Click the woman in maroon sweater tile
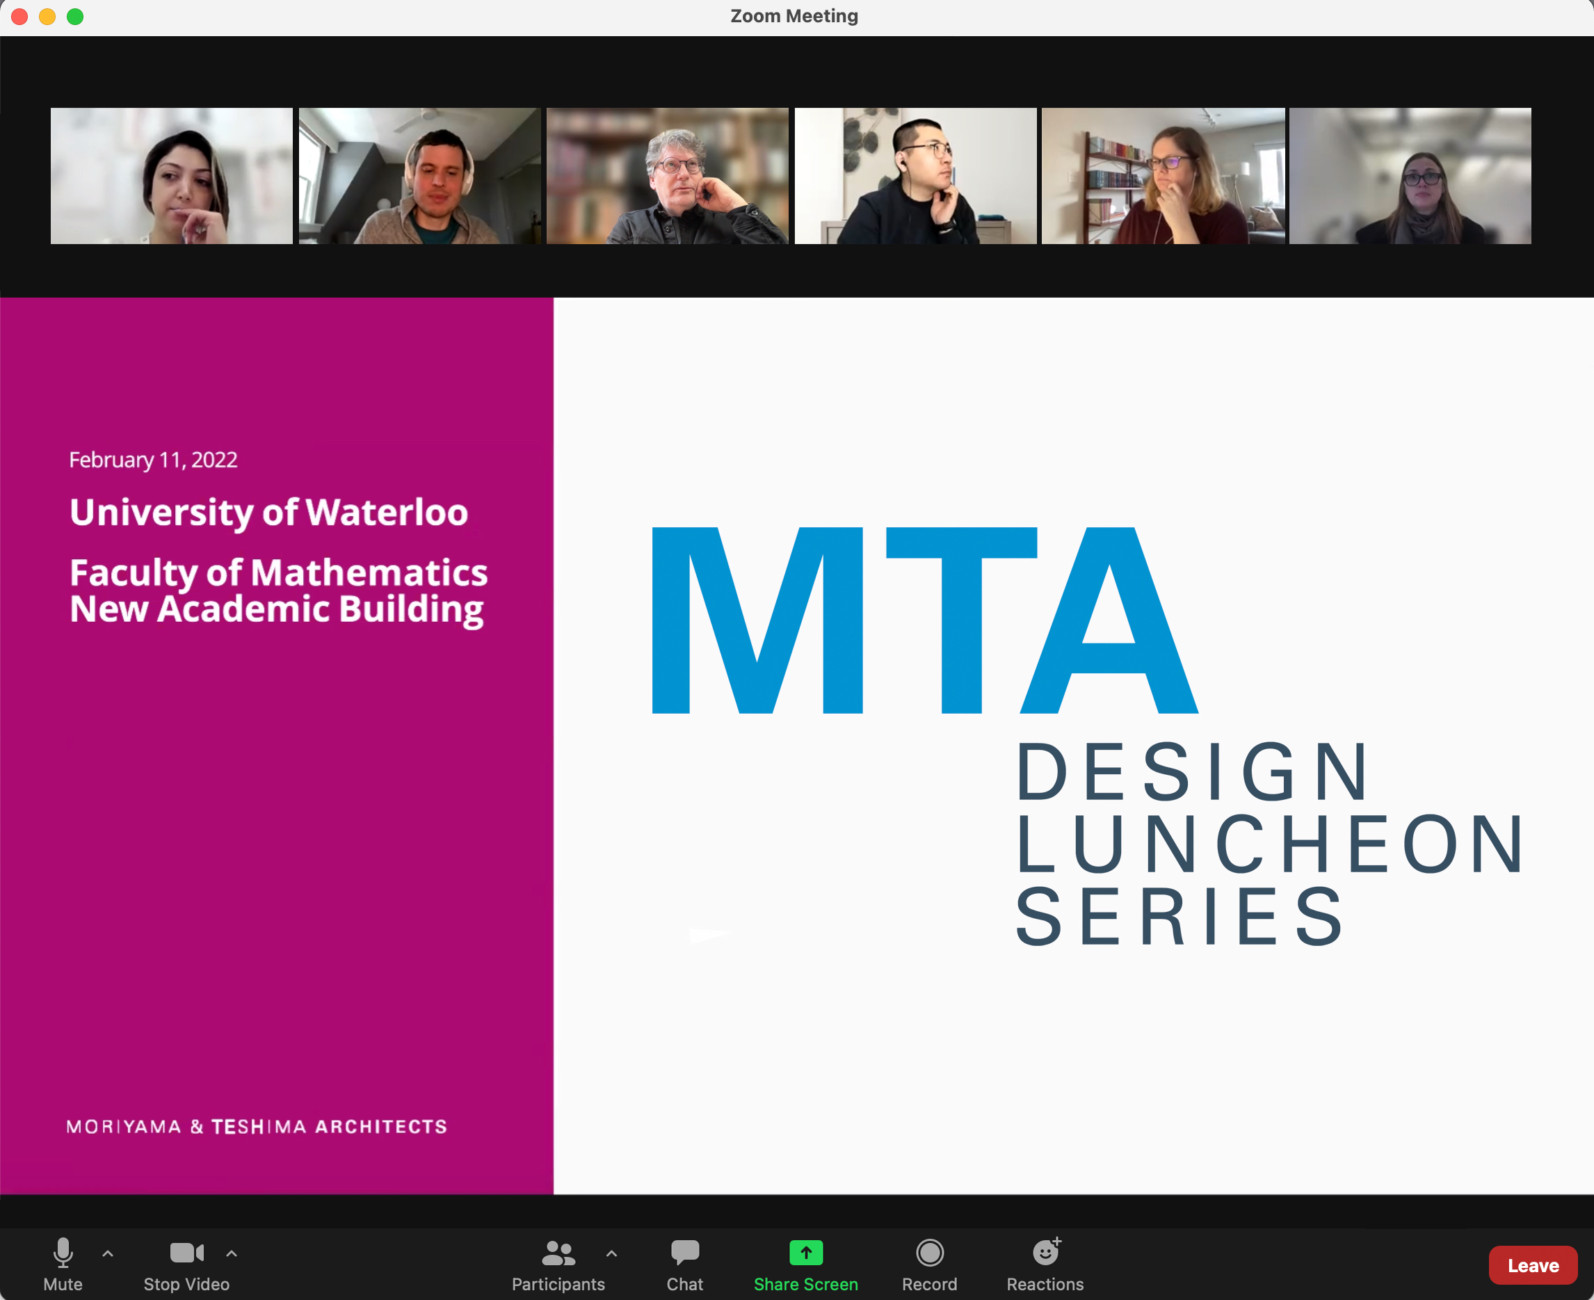The width and height of the screenshot is (1594, 1300). click(1163, 176)
